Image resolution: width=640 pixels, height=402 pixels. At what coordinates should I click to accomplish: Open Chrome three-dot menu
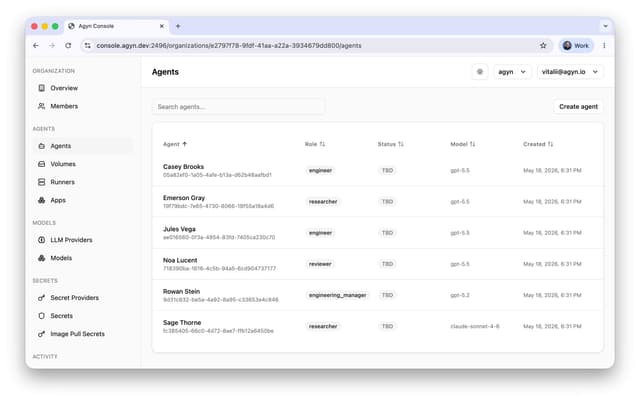(x=604, y=46)
